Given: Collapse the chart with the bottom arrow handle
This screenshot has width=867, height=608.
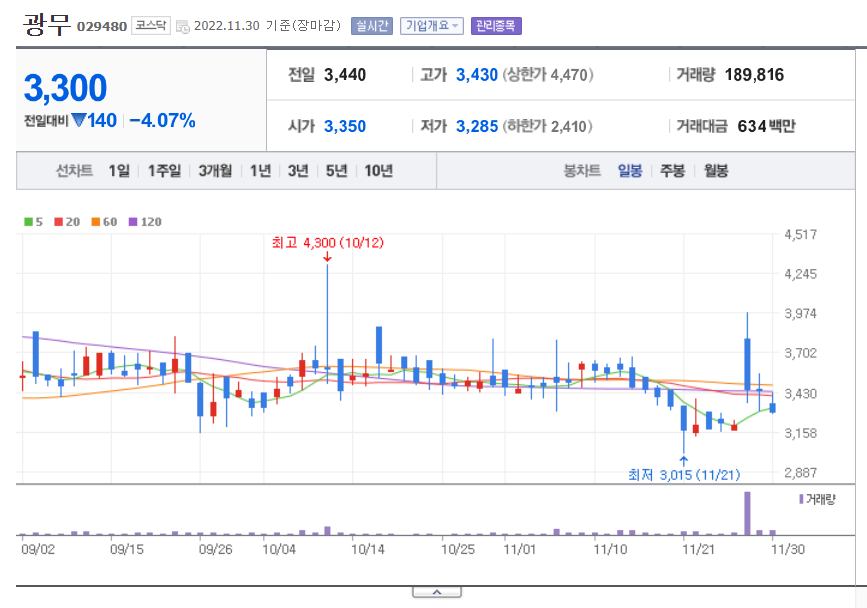Looking at the screenshot, I should point(437,592).
